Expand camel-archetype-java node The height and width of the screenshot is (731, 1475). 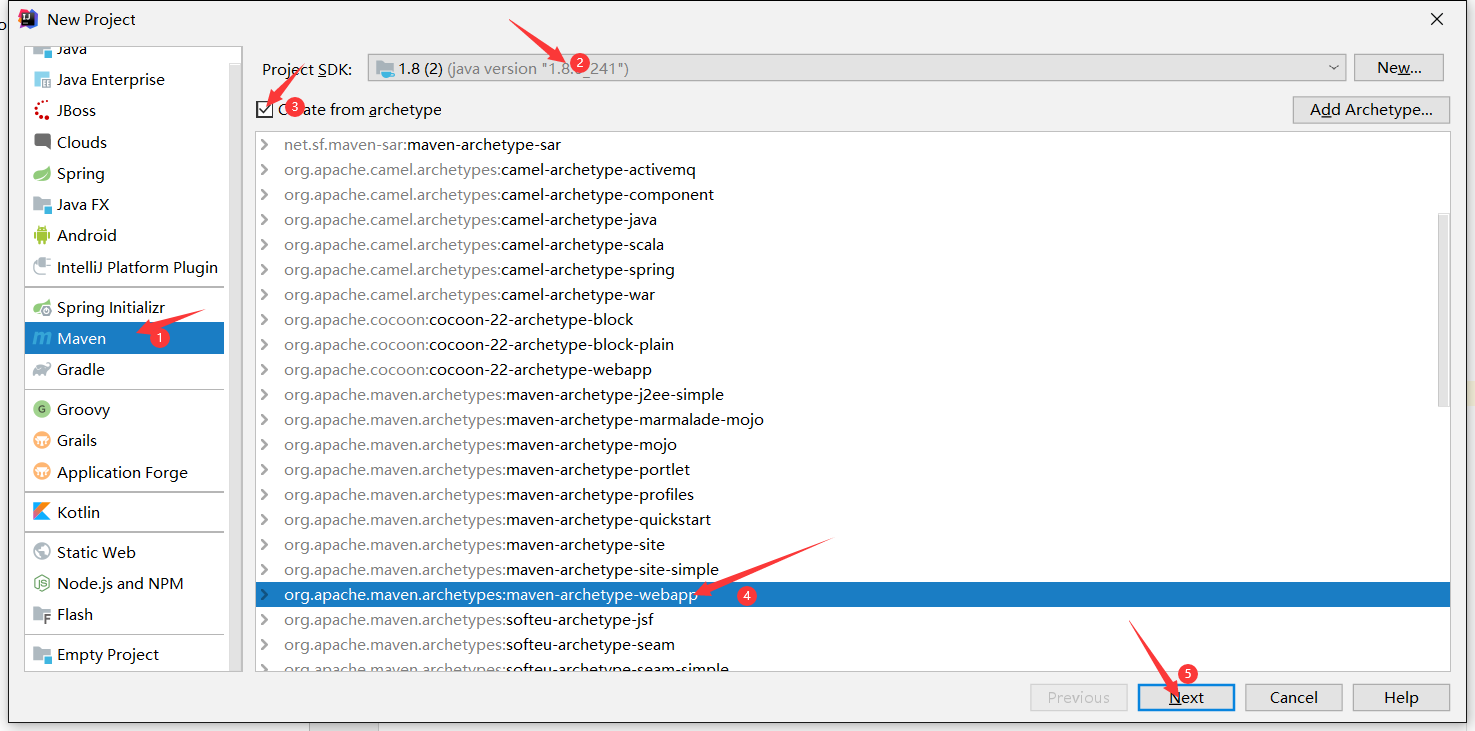[x=265, y=220]
